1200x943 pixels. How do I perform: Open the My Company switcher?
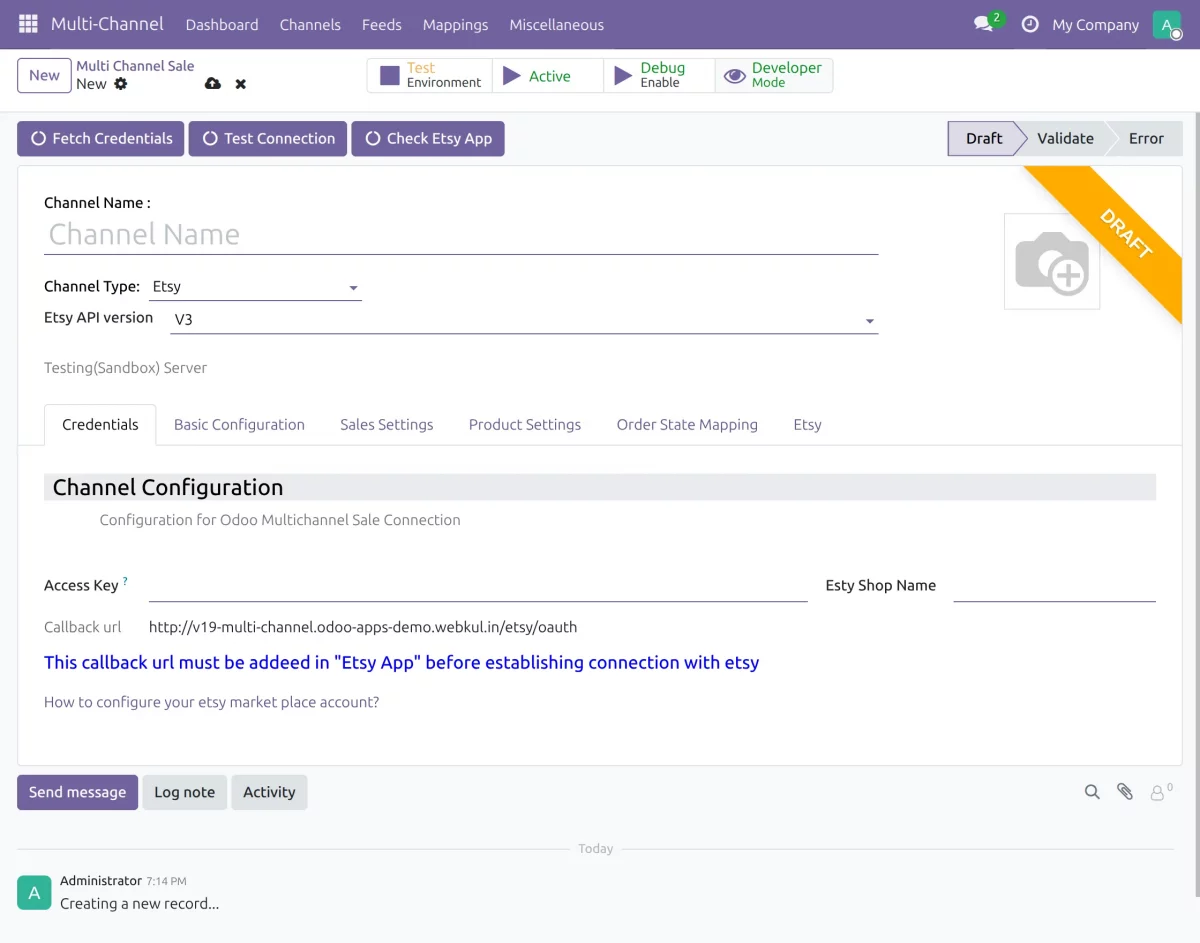click(x=1095, y=24)
